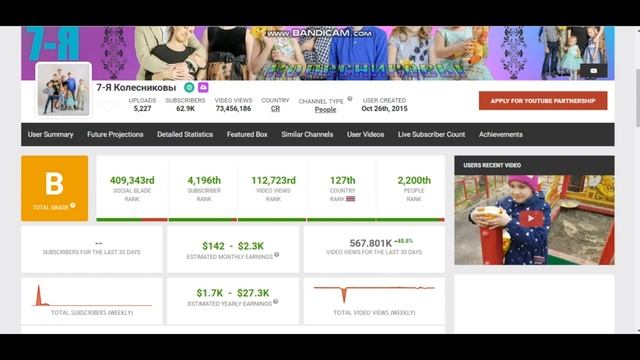Click the channel name 7-Я Колесниковы
640x360 pixels.
coord(136,87)
